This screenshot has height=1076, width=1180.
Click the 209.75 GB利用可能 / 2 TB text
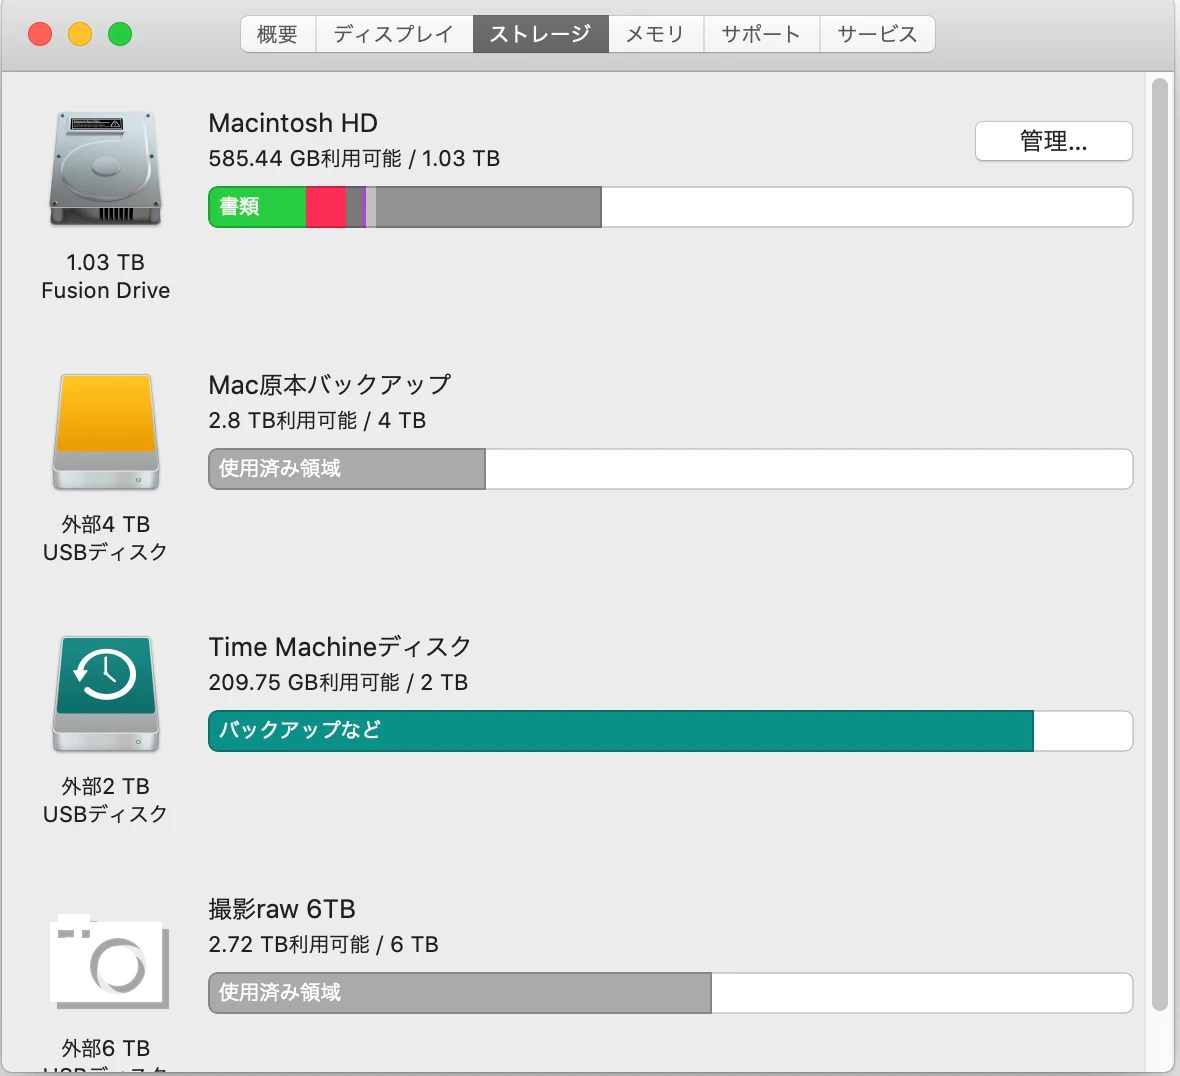click(x=338, y=682)
